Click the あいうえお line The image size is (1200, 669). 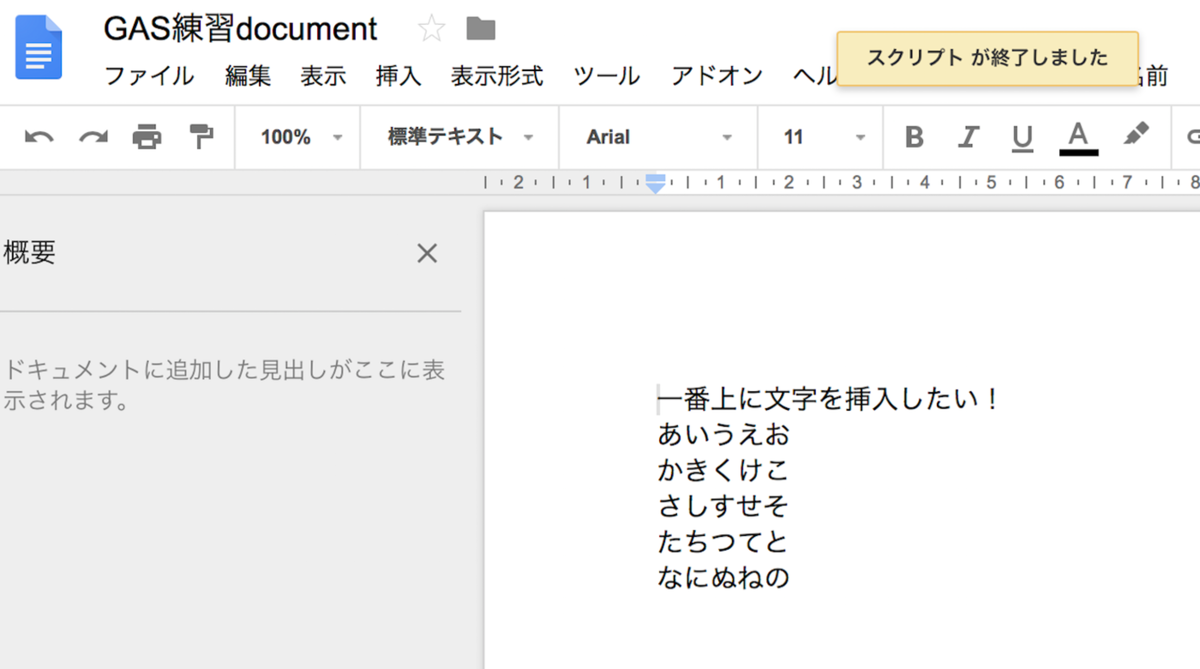723,435
